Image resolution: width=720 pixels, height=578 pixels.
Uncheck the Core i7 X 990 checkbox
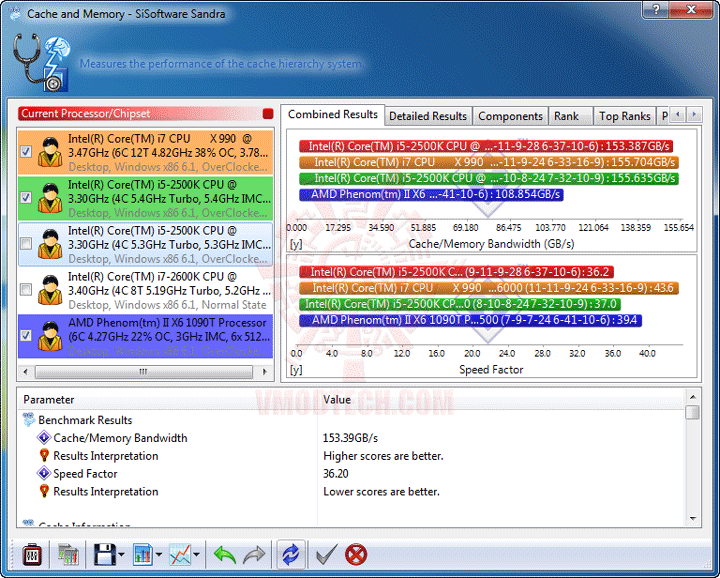pyautogui.click(x=26, y=152)
